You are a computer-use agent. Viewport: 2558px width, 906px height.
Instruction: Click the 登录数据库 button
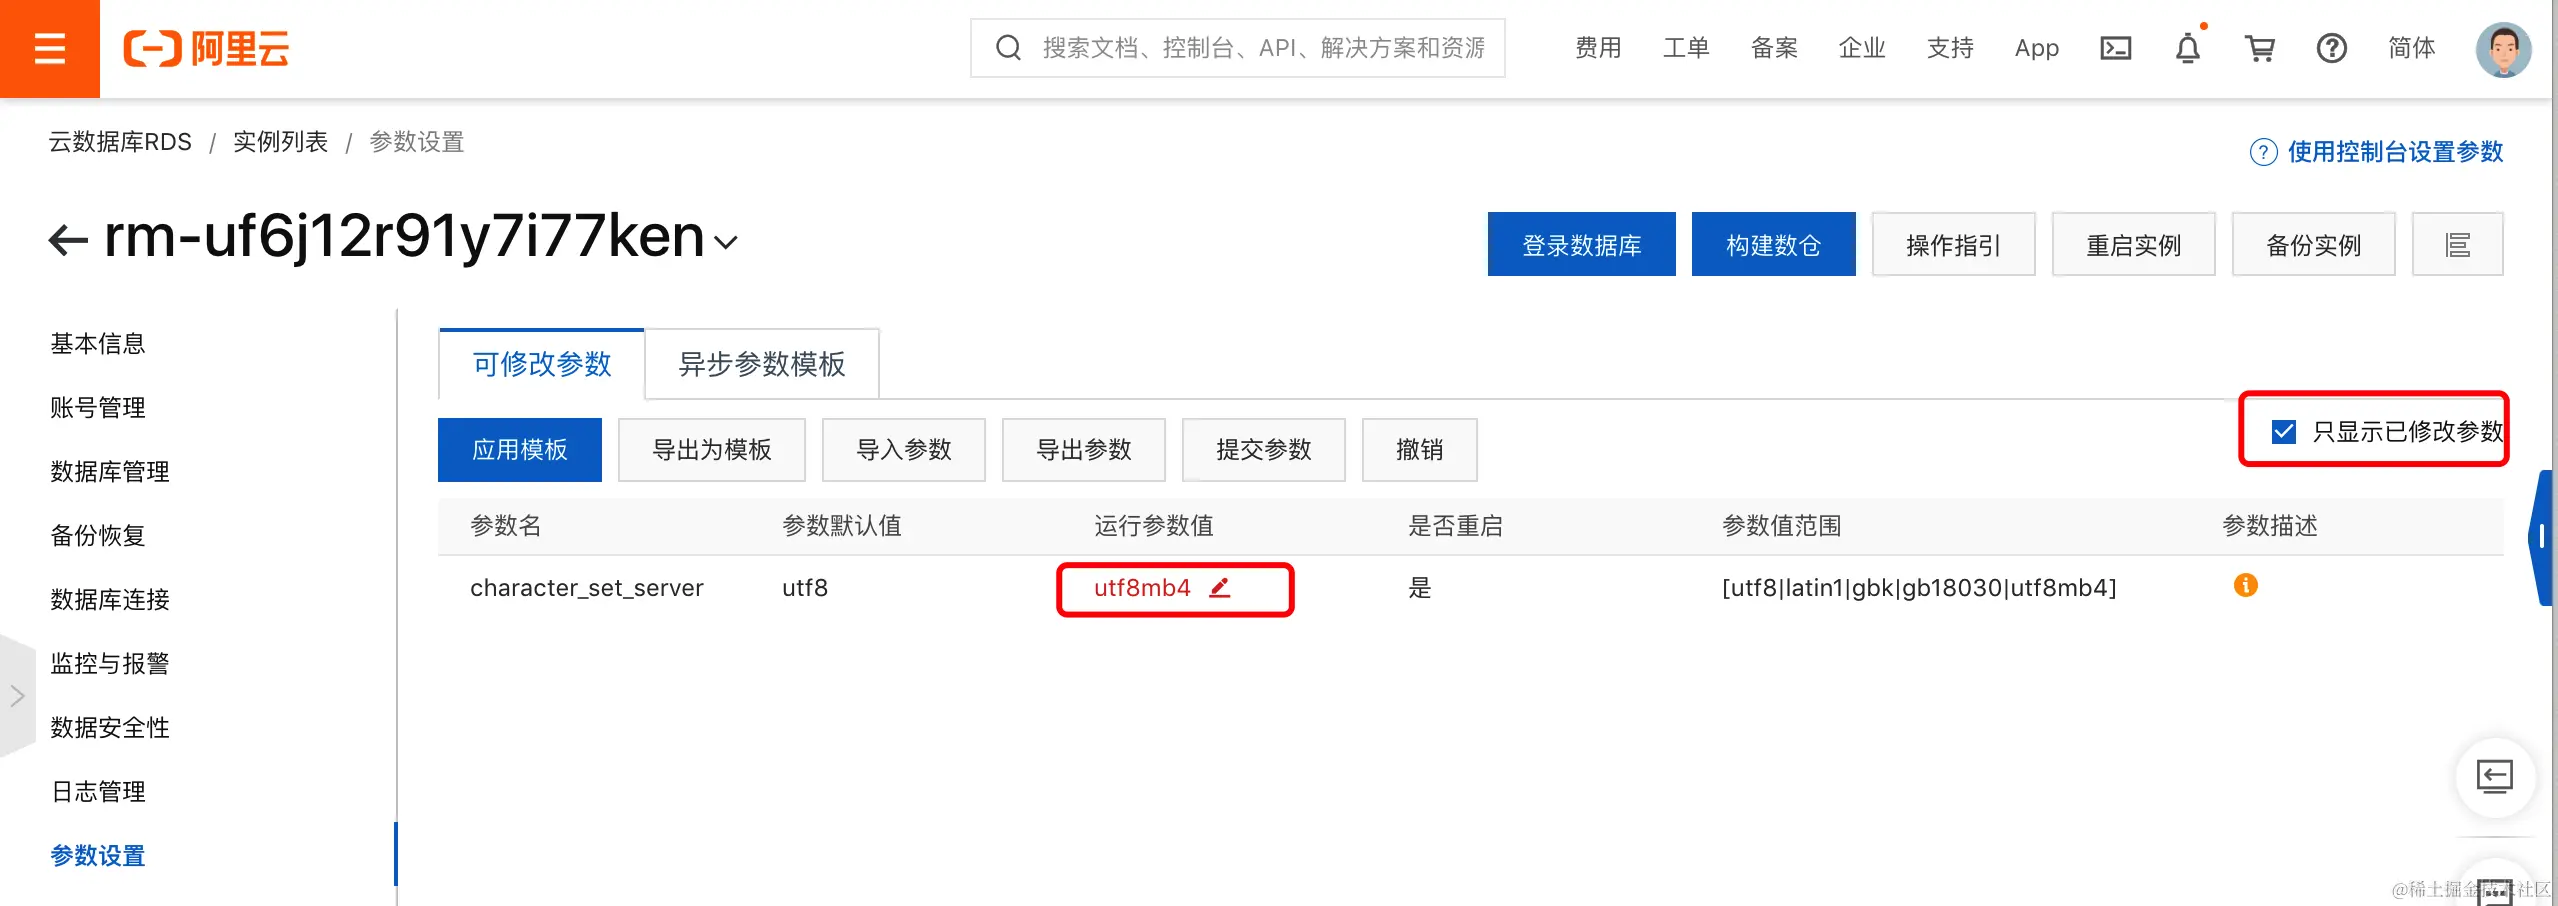click(x=1581, y=244)
